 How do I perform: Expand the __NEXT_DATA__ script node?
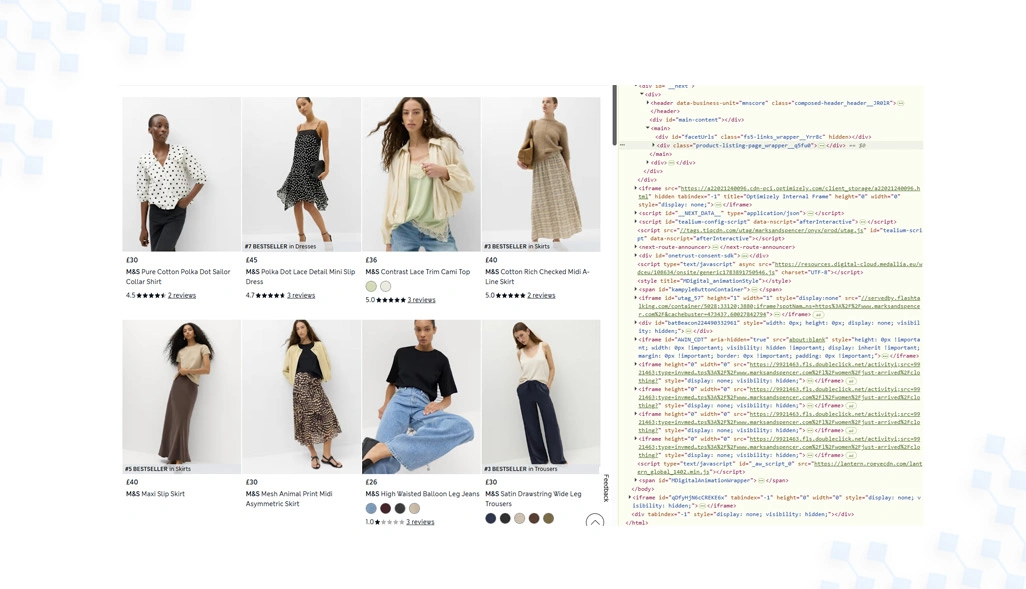click(635, 213)
